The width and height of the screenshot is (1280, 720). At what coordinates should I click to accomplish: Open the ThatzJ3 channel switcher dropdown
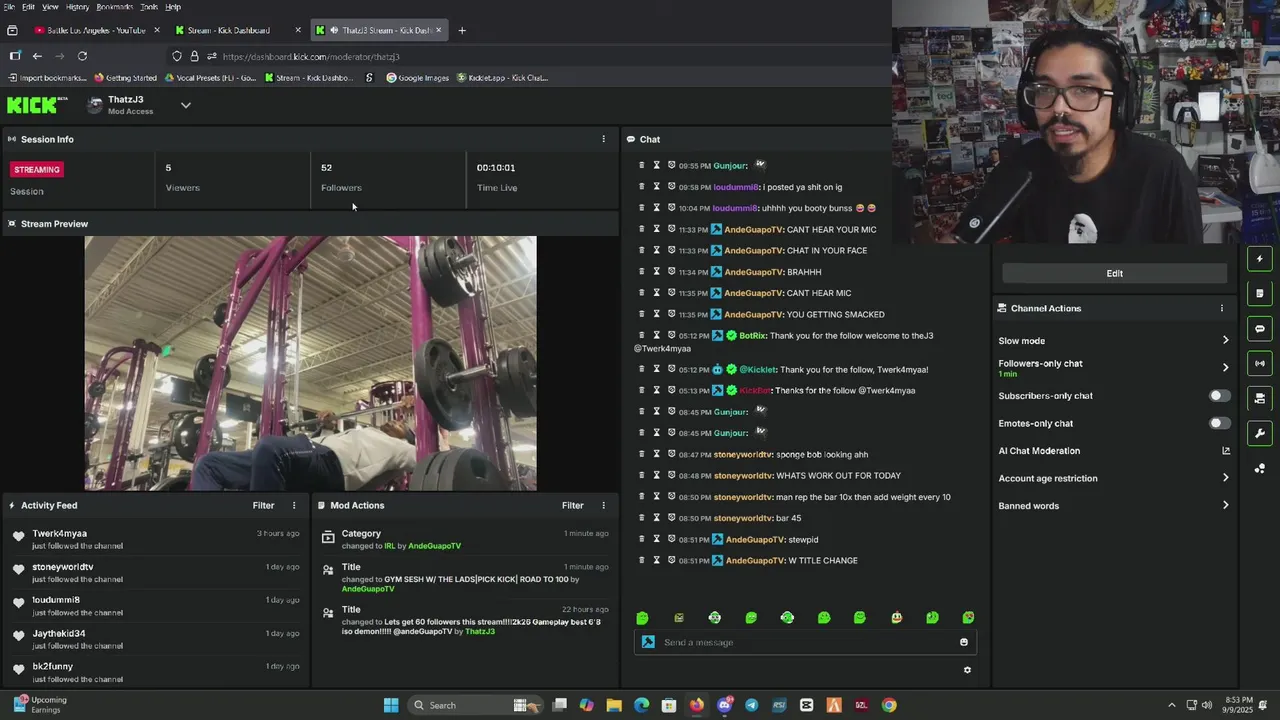(x=185, y=105)
